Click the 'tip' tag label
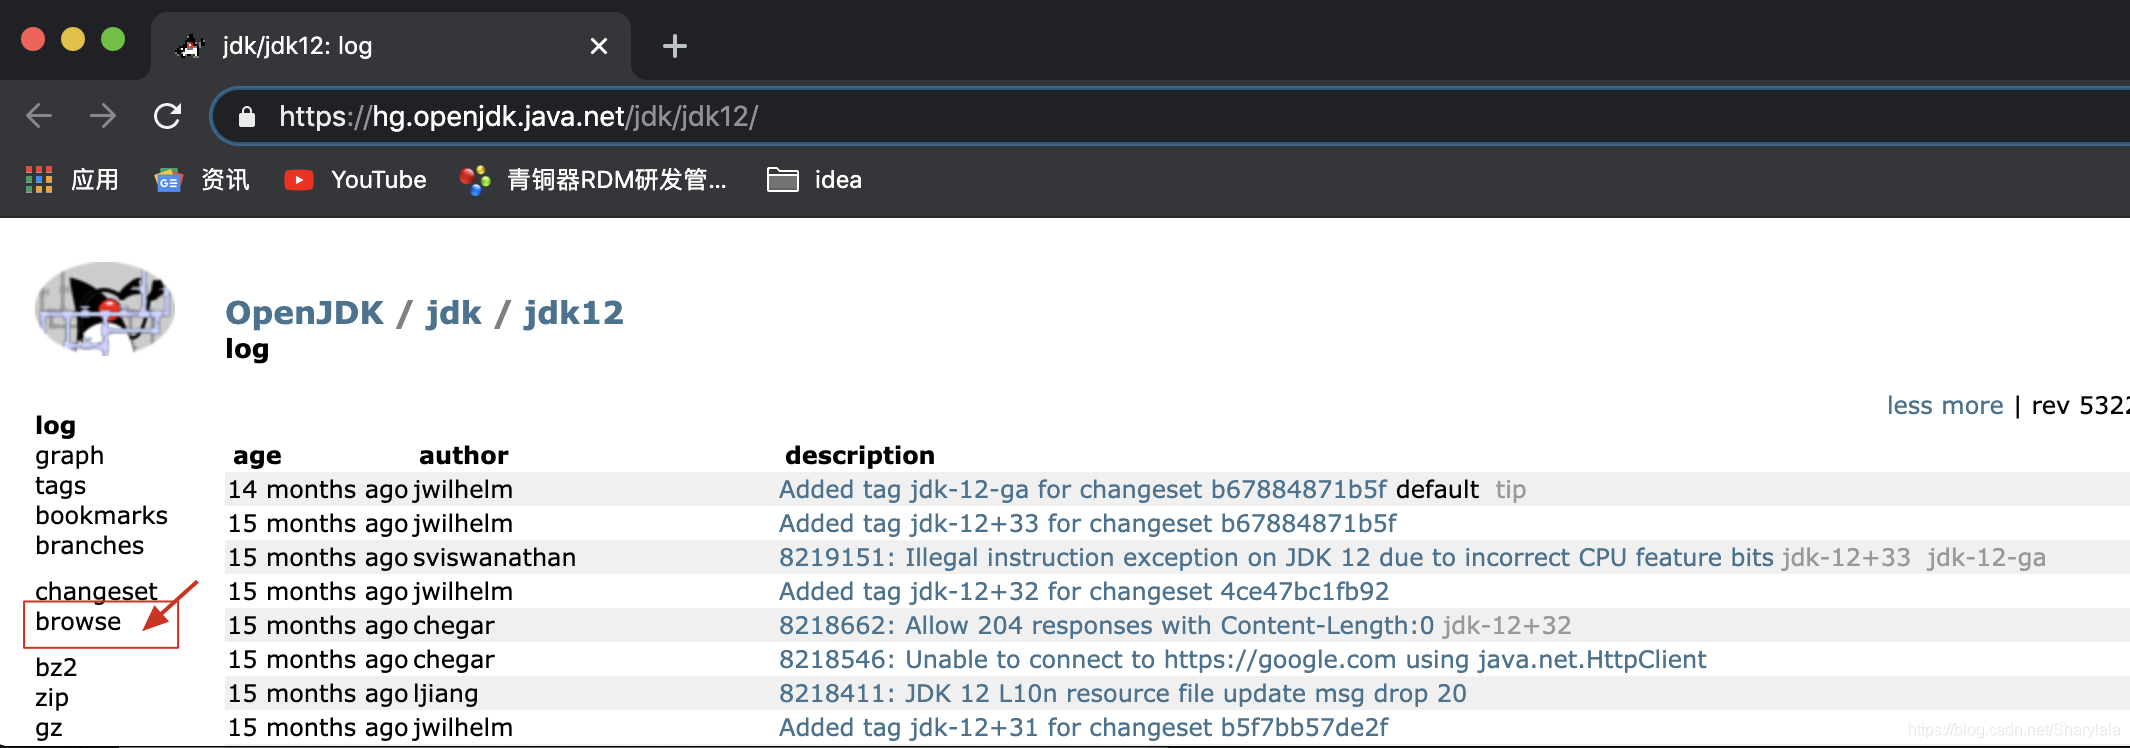The image size is (2130, 748). tap(1511, 490)
